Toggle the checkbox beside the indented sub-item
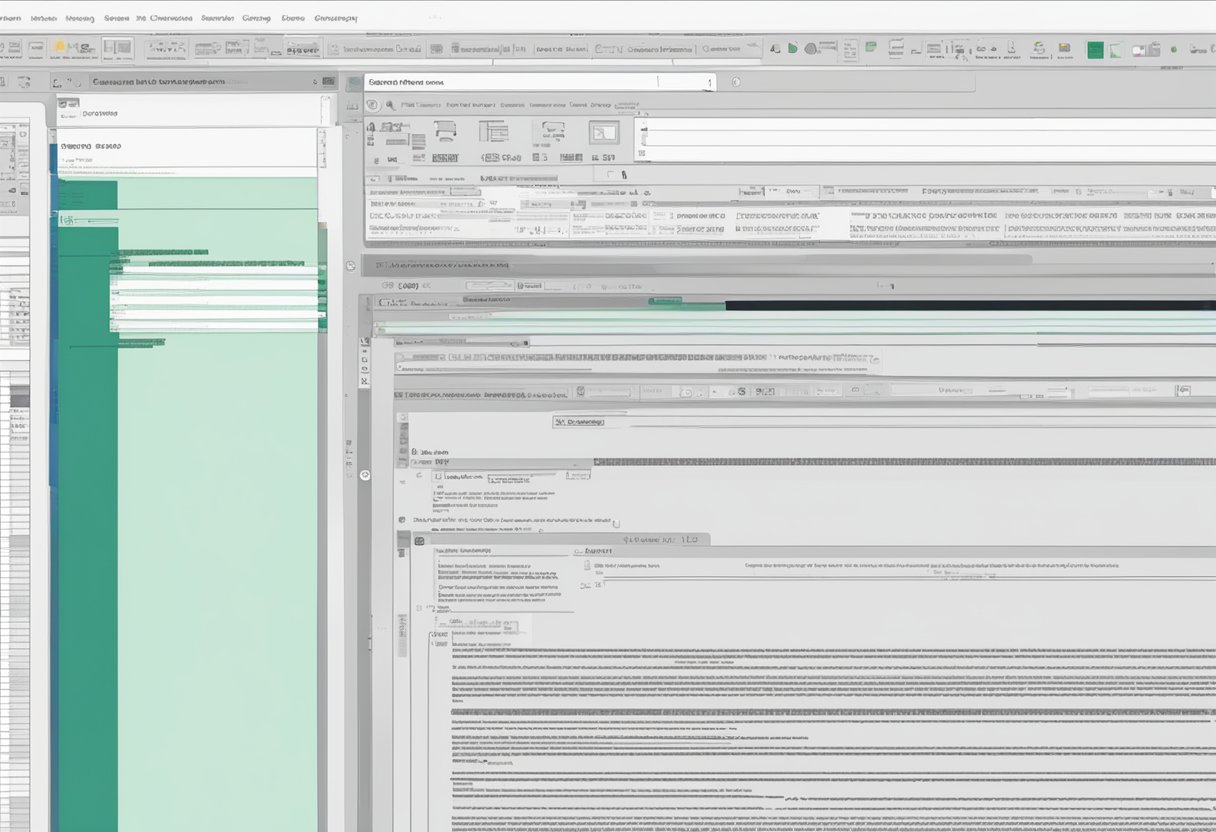Image resolution: width=1216 pixels, height=832 pixels. click(x=438, y=476)
